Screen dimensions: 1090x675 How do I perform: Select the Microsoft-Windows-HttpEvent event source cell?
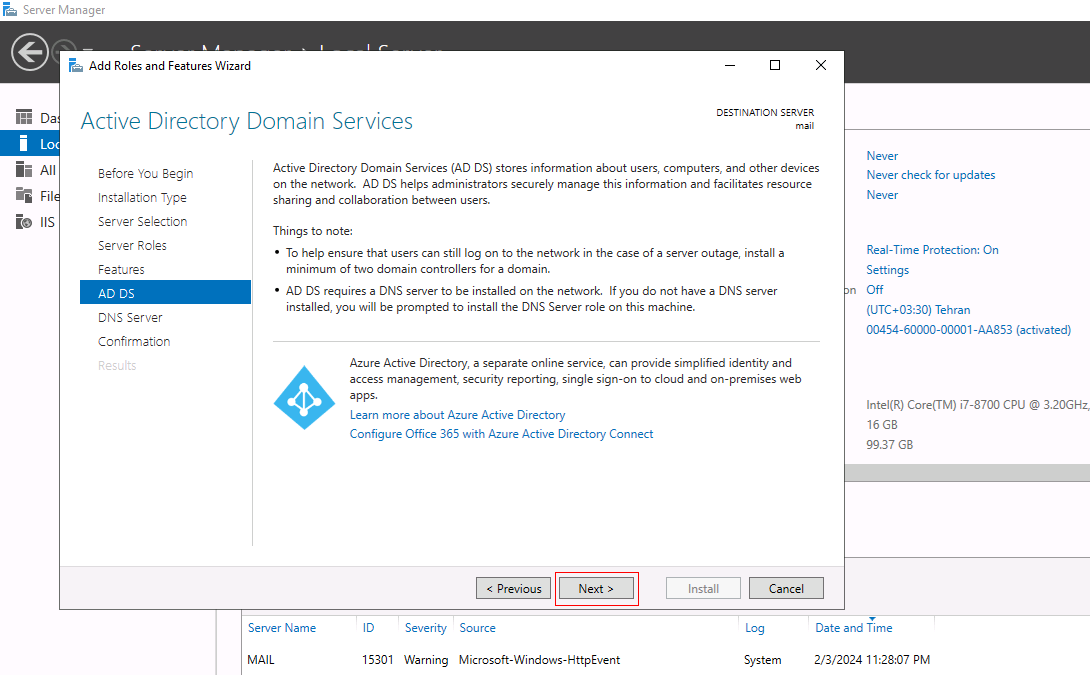tap(539, 660)
